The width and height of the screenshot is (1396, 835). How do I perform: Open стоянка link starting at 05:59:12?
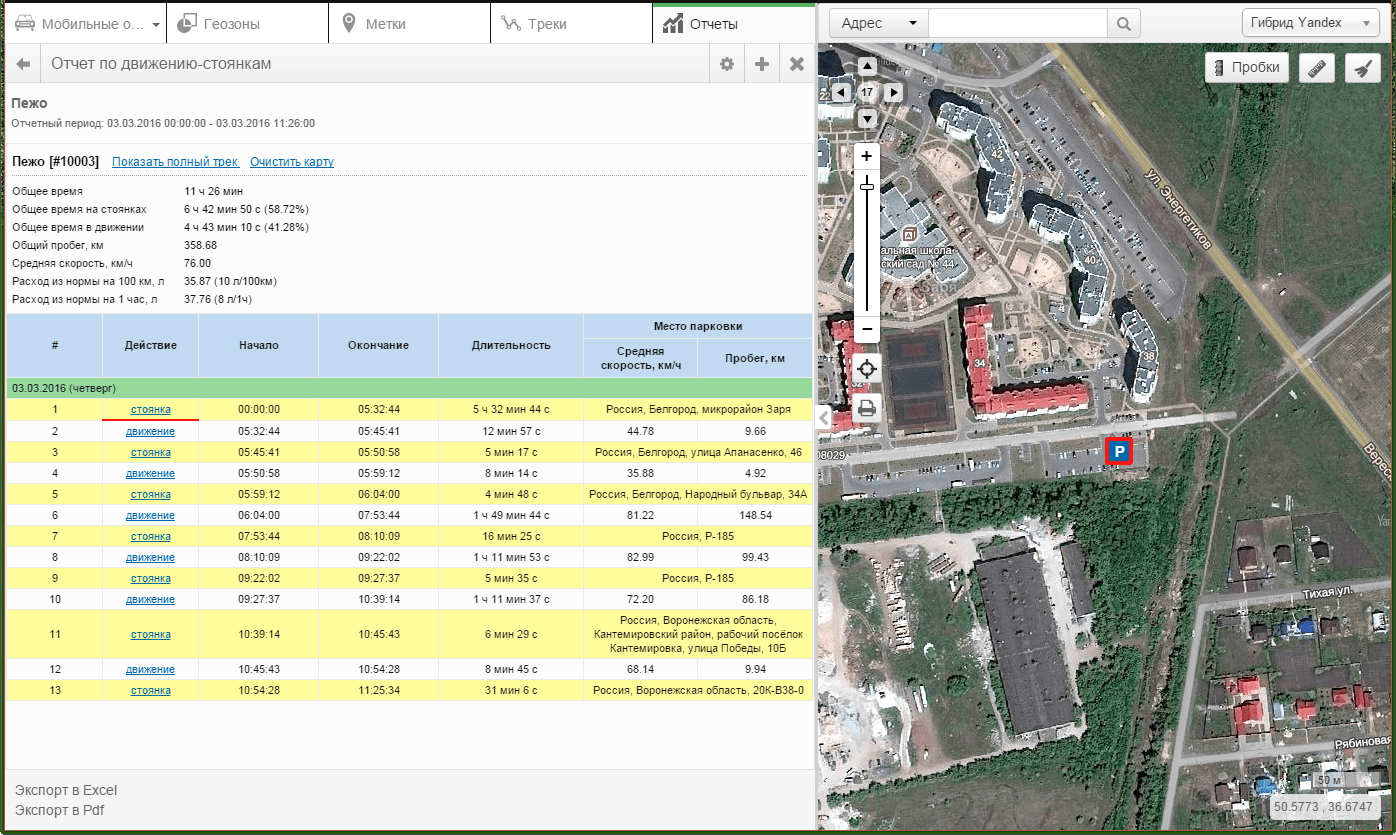pyautogui.click(x=150, y=495)
